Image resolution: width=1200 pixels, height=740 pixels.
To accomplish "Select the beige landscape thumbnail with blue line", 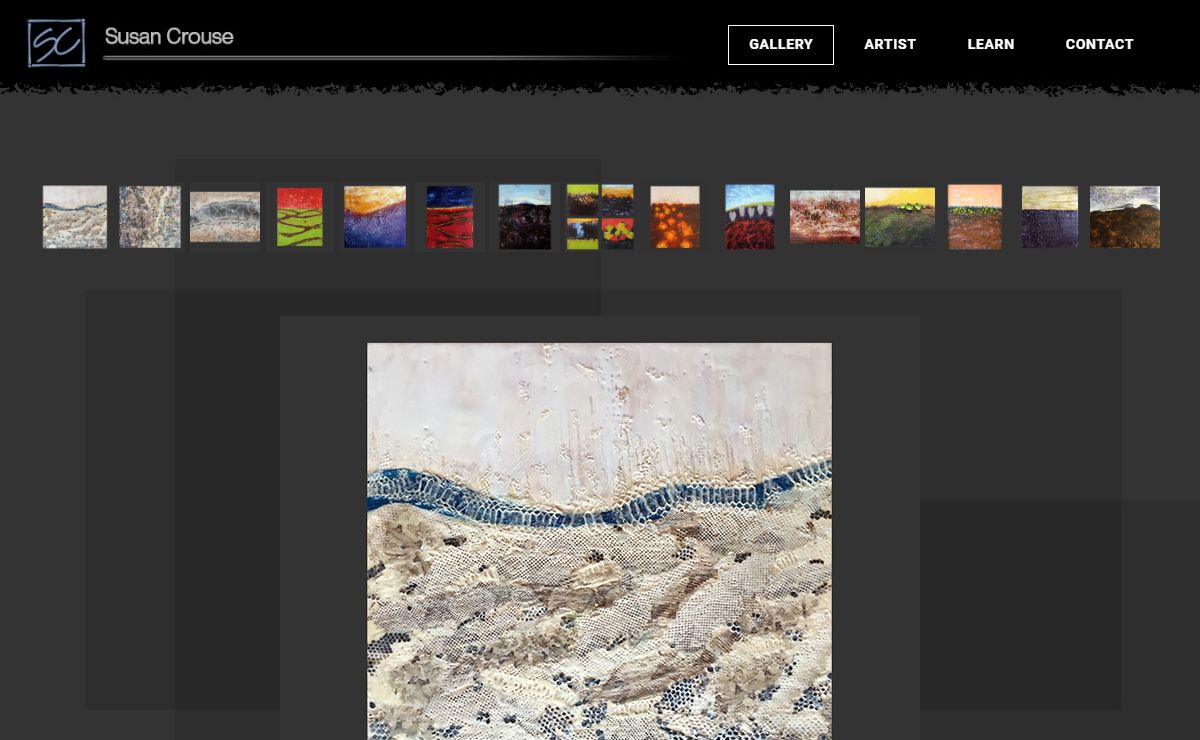I will click(x=75, y=217).
